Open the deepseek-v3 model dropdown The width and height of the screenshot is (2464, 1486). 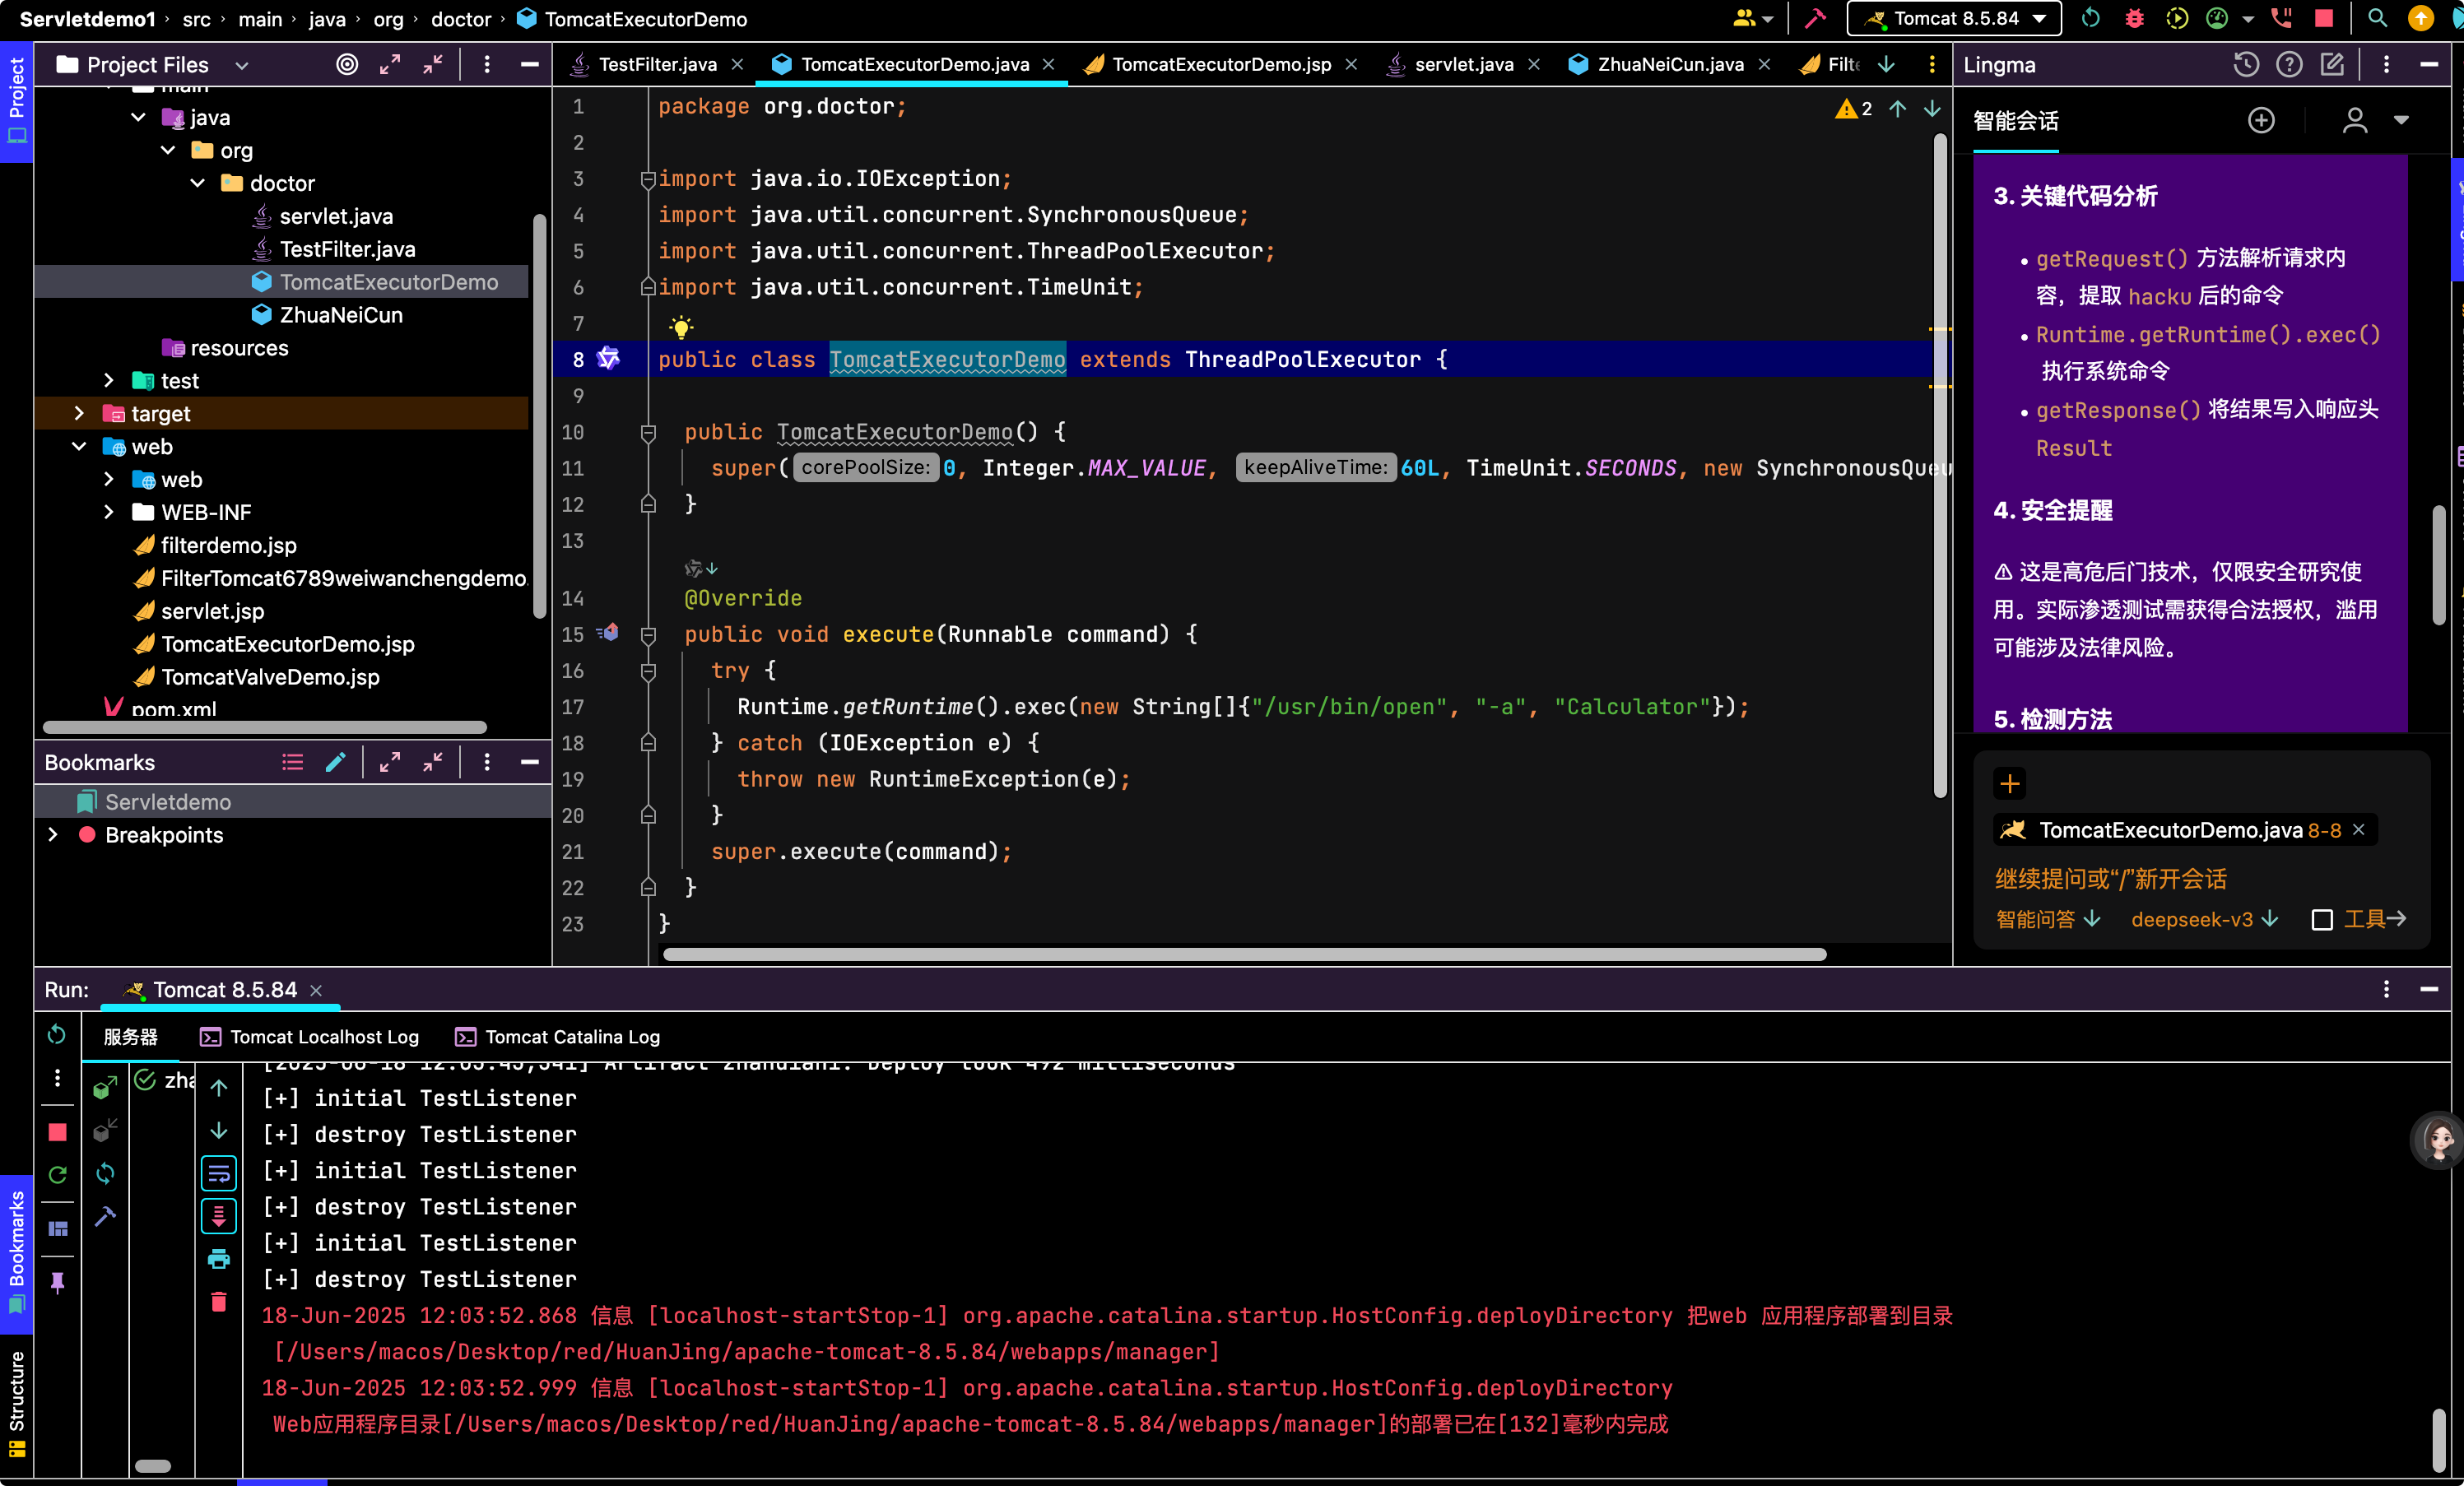coord(2204,919)
